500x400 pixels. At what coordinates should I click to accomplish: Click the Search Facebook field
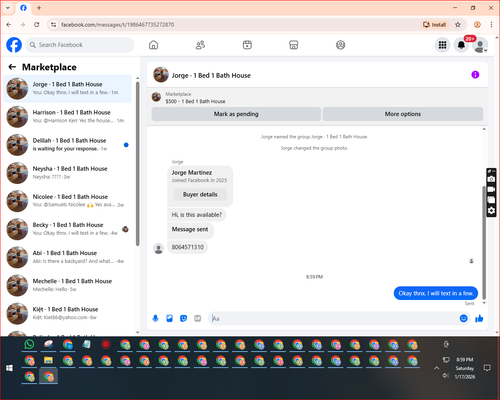(80, 45)
